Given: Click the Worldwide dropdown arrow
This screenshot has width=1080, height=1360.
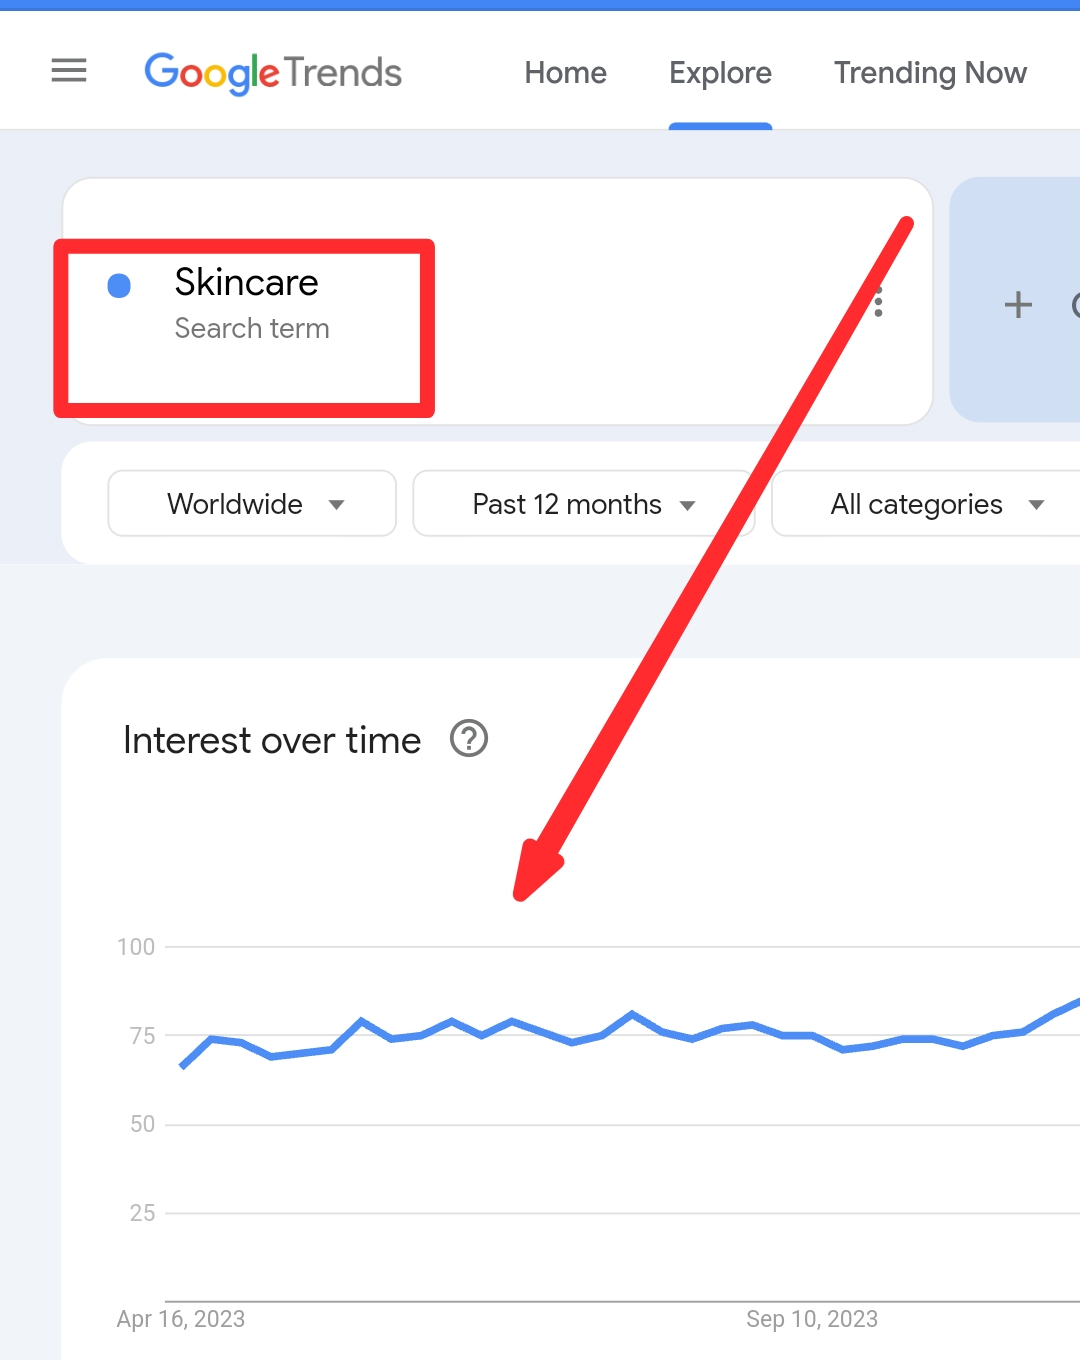Looking at the screenshot, I should point(336,505).
